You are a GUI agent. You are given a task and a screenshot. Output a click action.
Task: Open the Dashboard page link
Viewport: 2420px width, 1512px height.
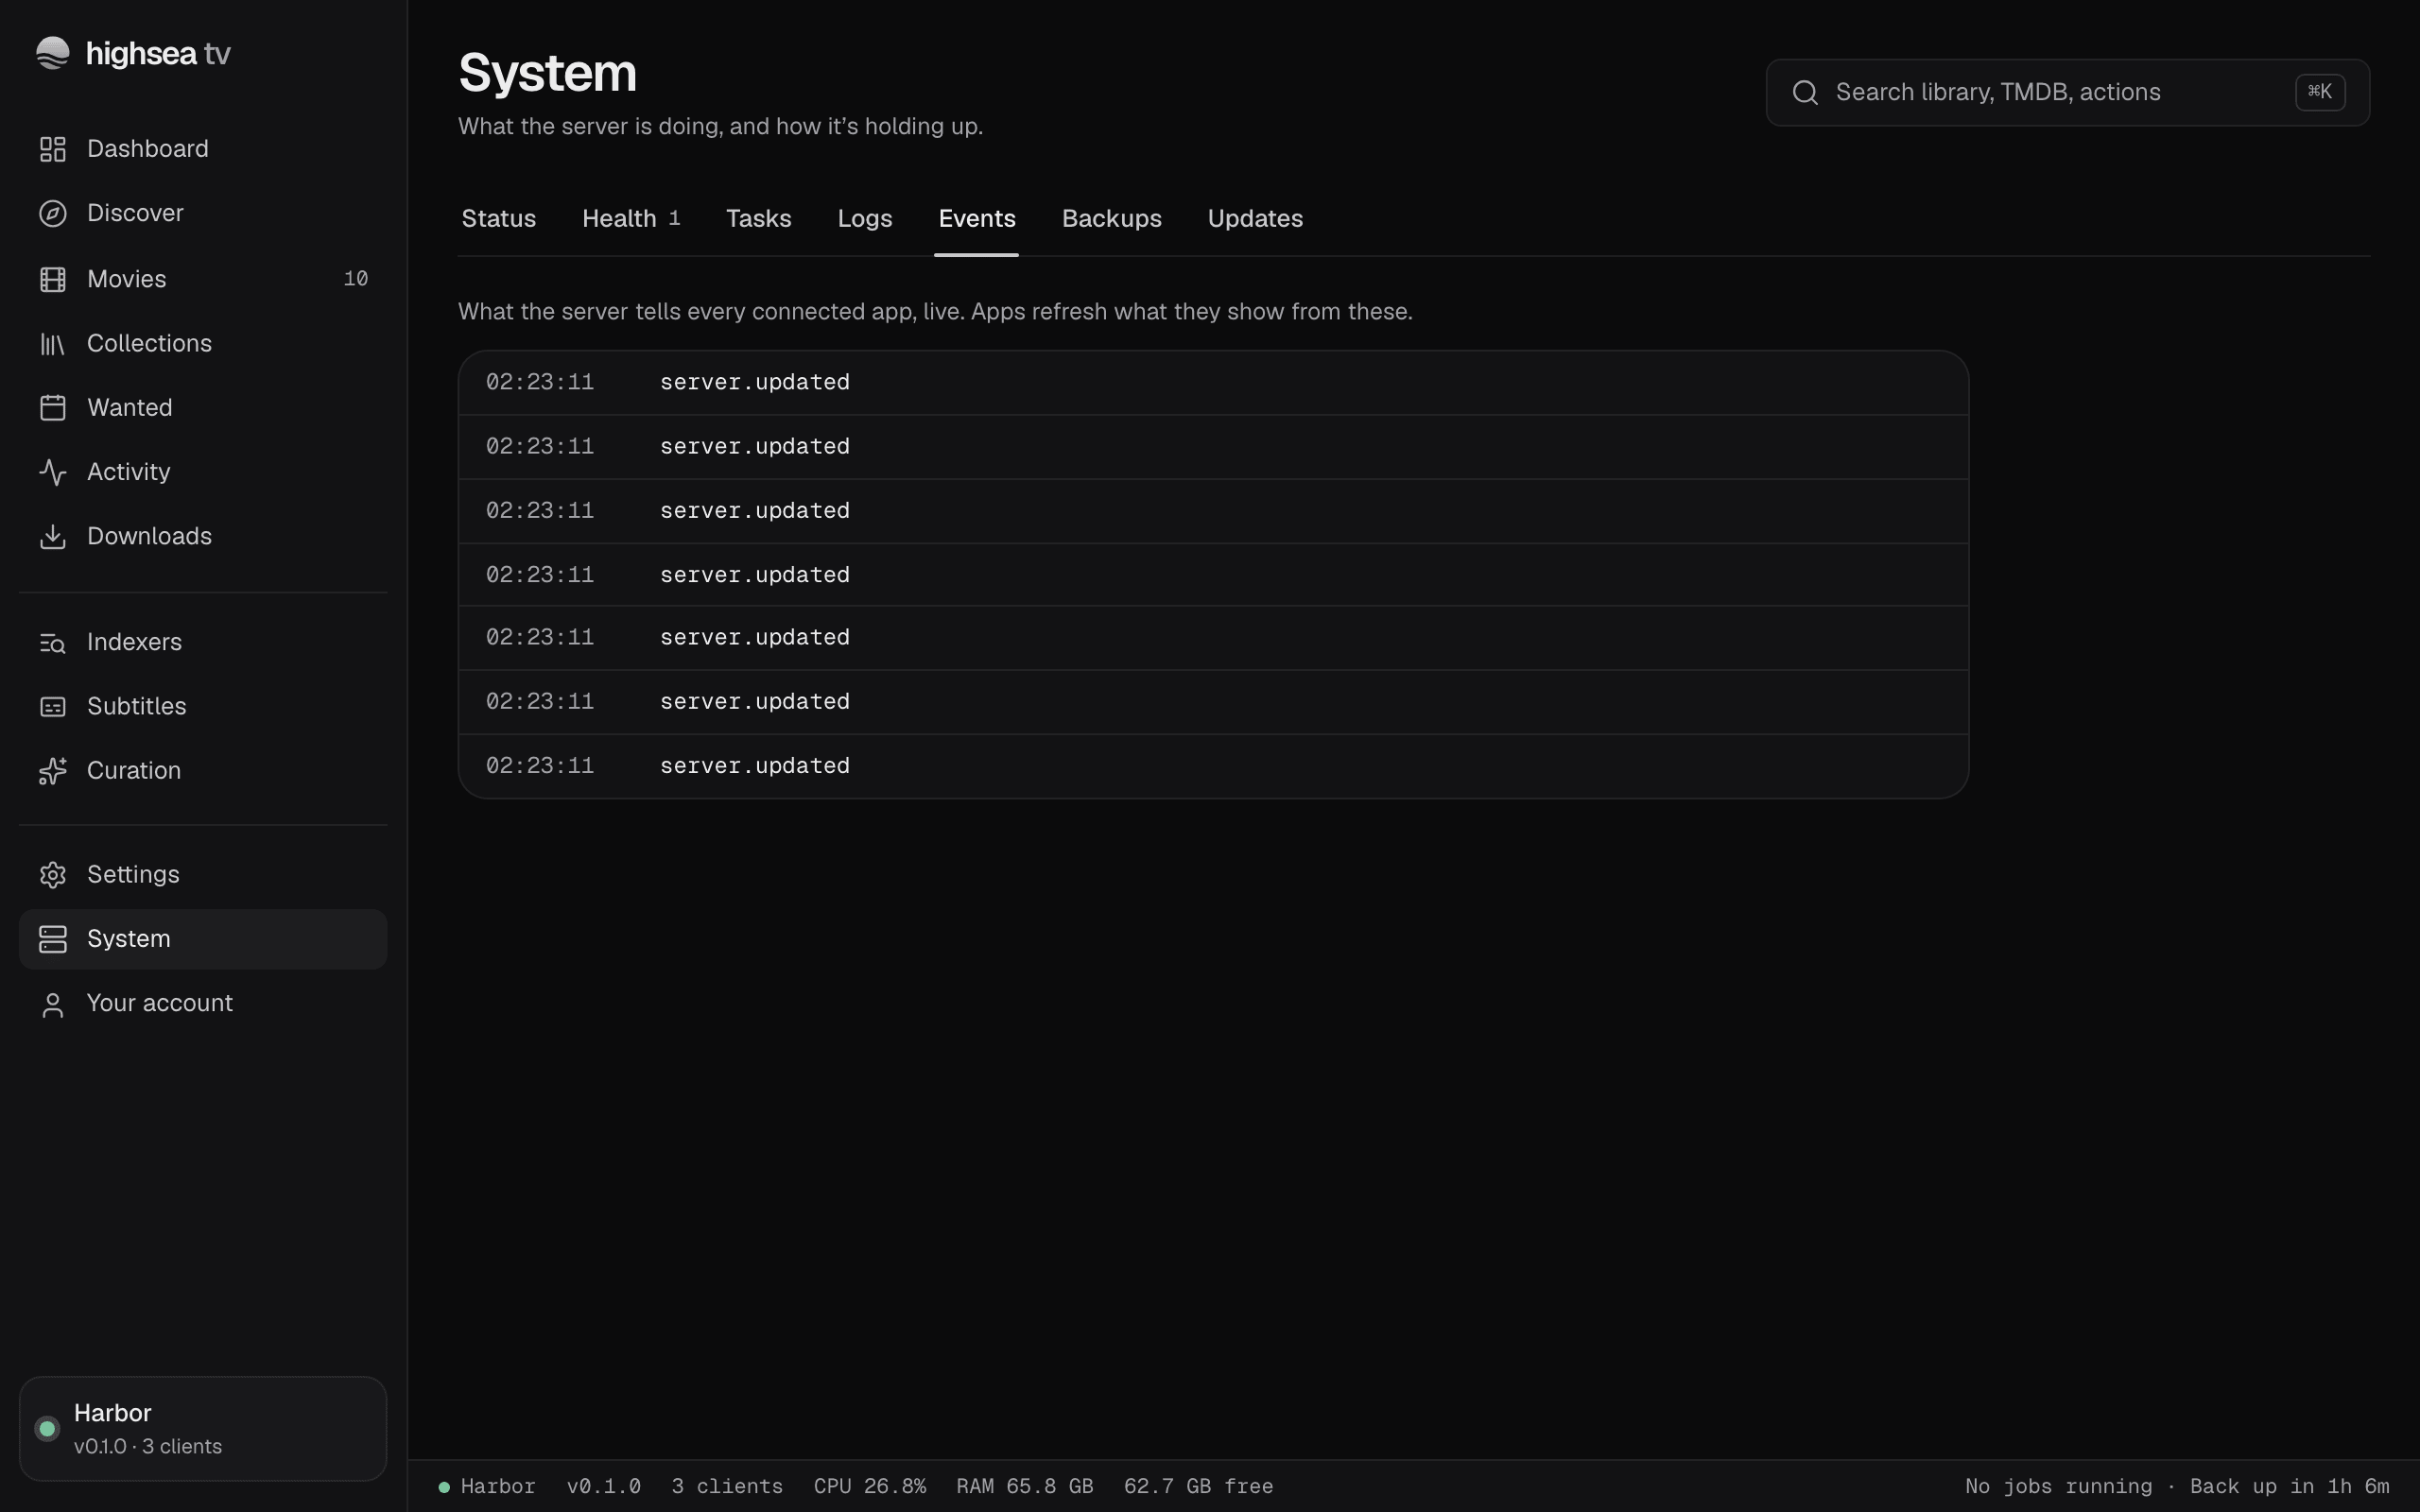(203, 149)
